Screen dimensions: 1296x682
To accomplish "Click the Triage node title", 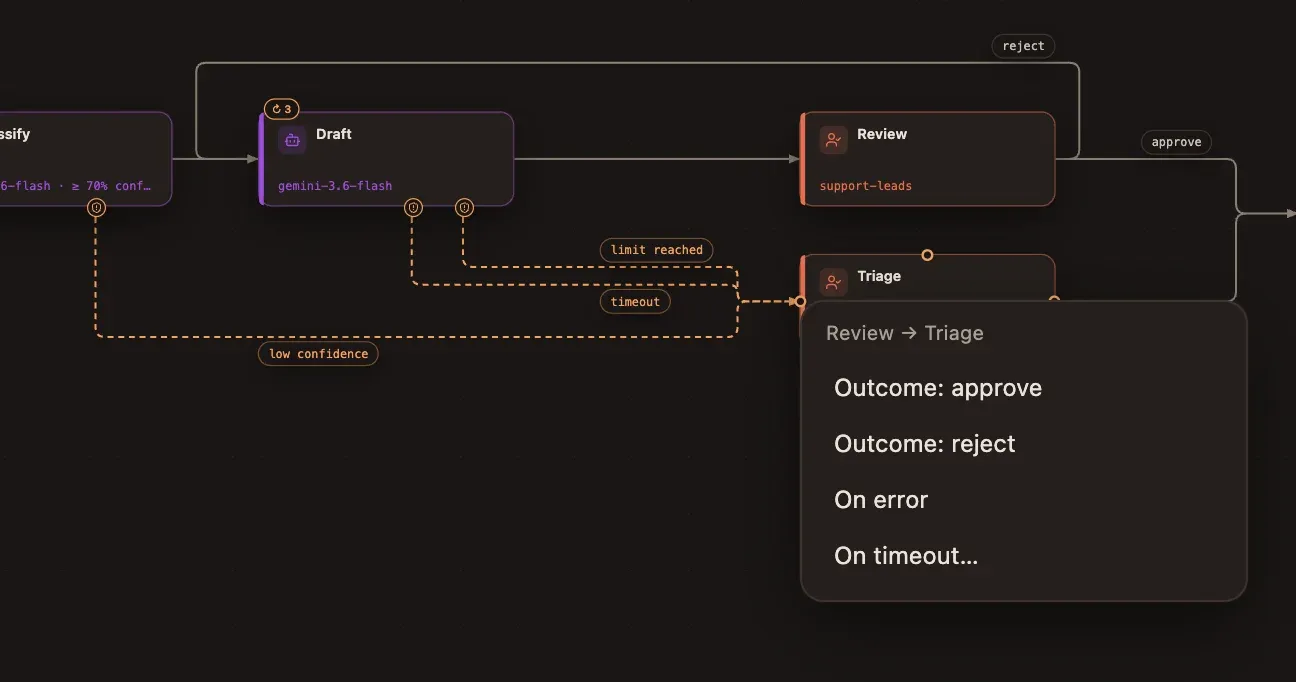I will click(879, 276).
